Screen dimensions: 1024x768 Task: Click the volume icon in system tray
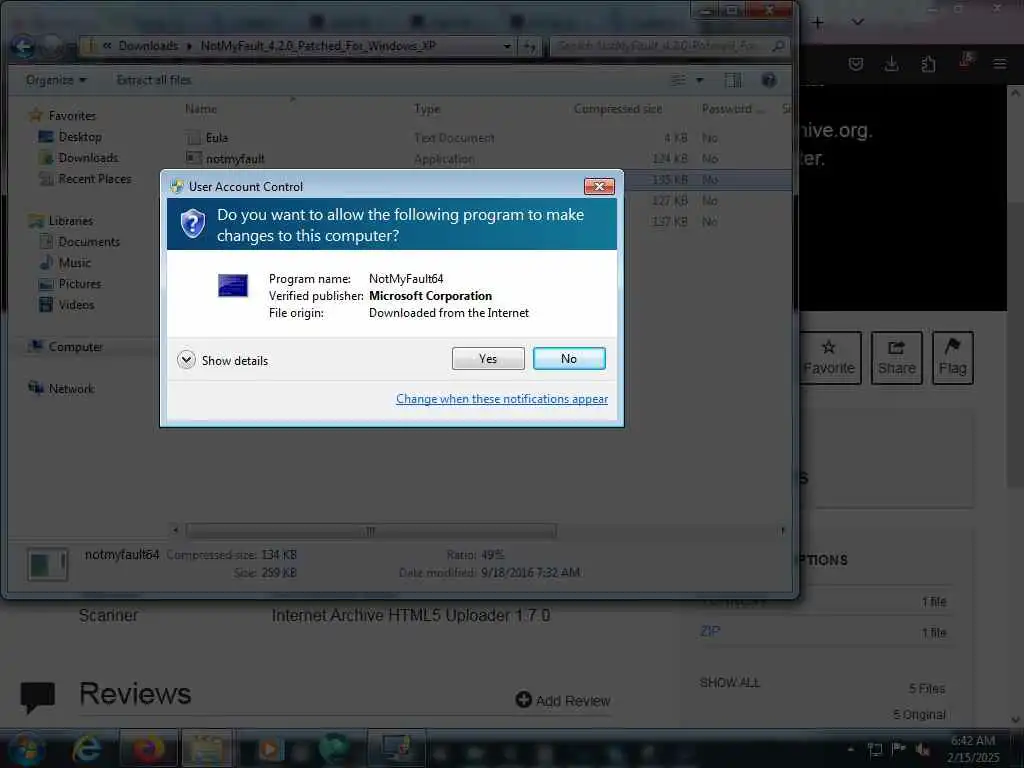[x=922, y=749]
